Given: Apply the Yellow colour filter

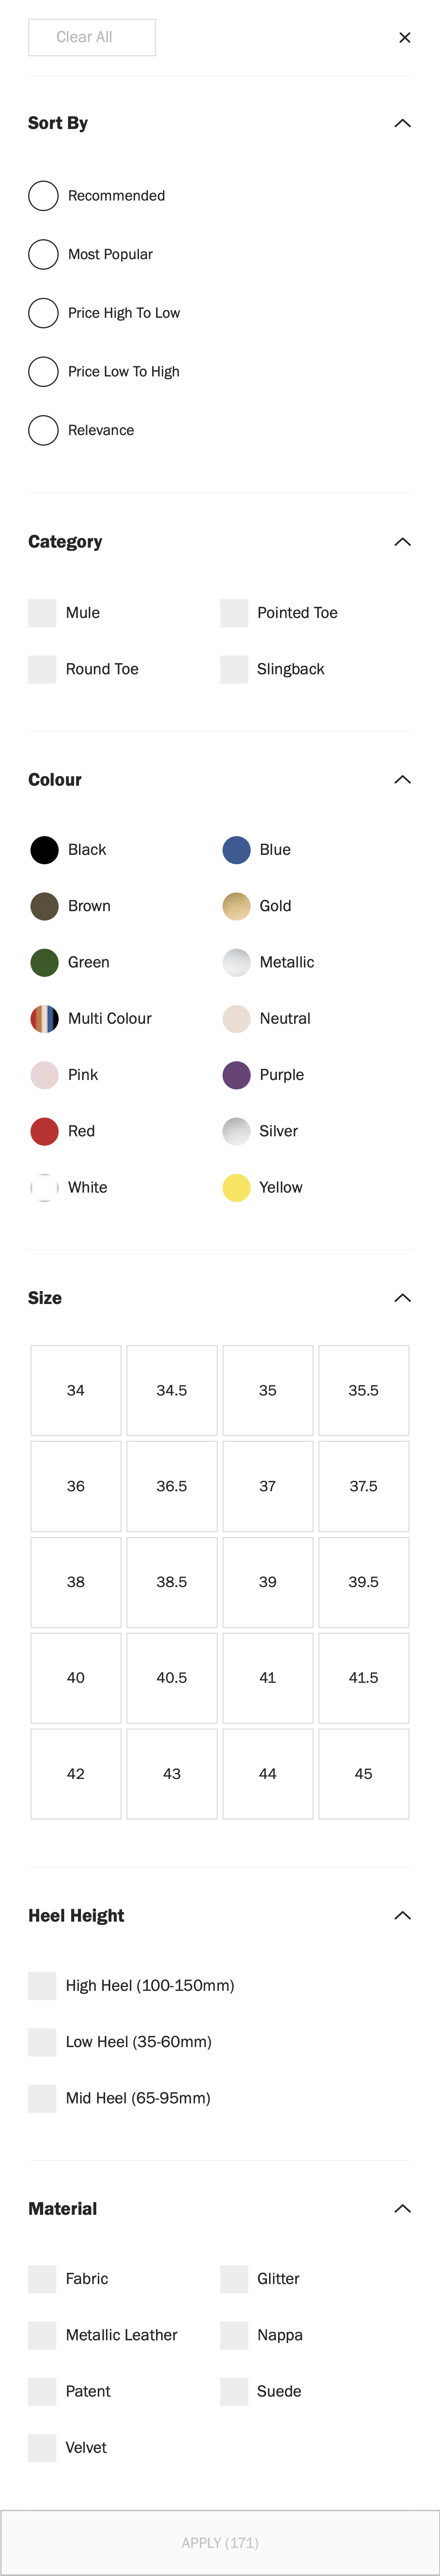Looking at the screenshot, I should pyautogui.click(x=236, y=1187).
